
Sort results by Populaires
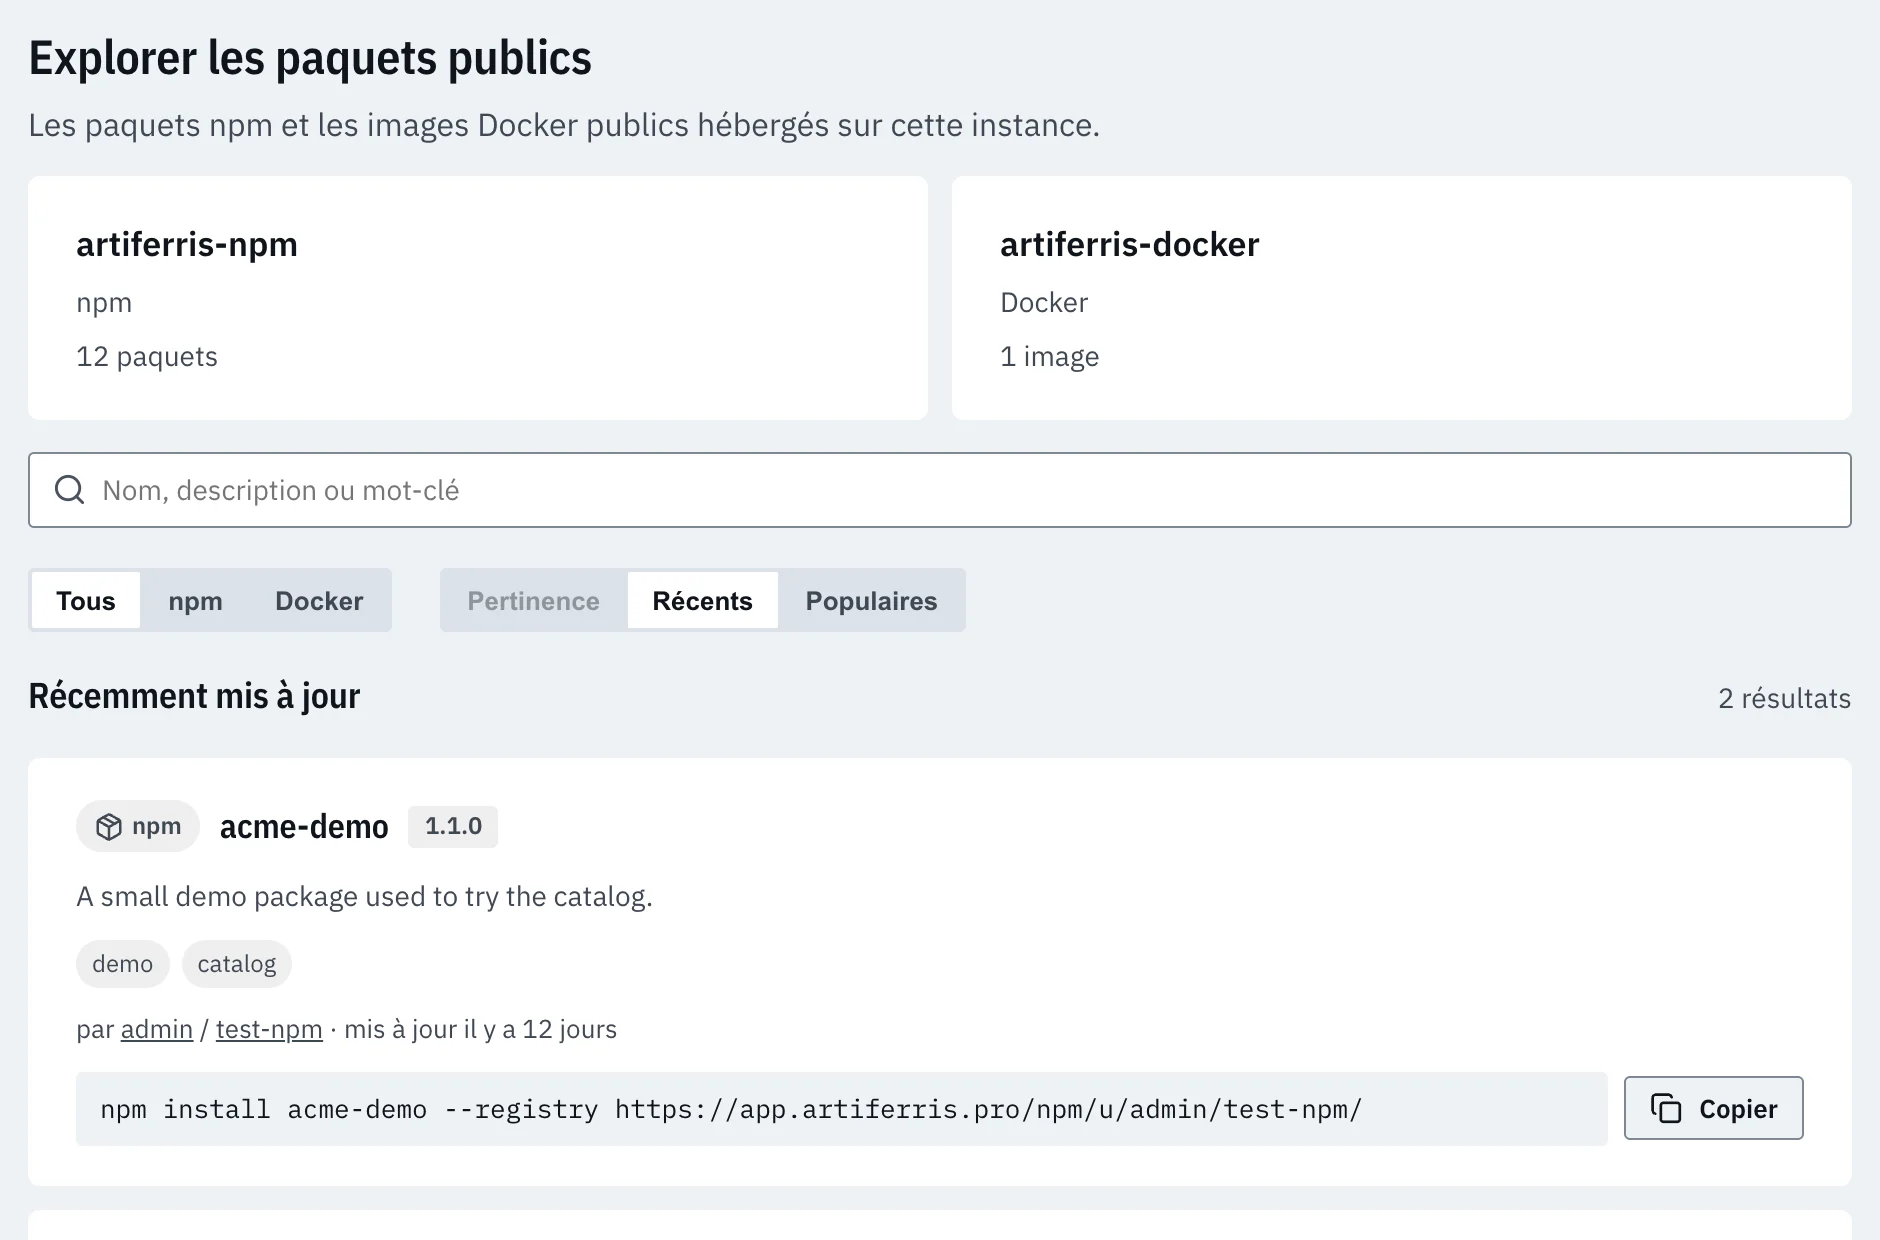pyautogui.click(x=871, y=600)
